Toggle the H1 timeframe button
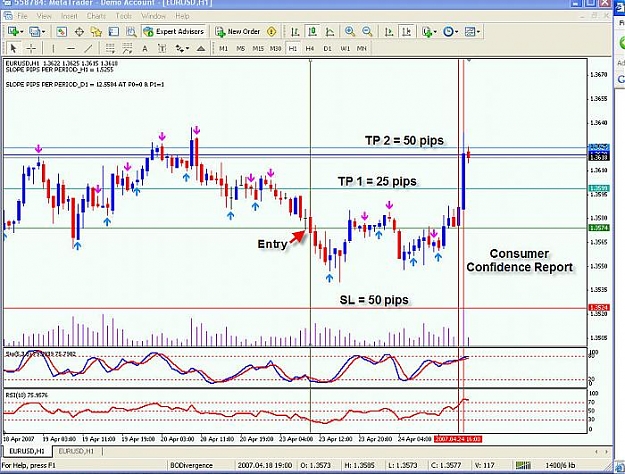The width and height of the screenshot is (625, 474). (x=293, y=49)
